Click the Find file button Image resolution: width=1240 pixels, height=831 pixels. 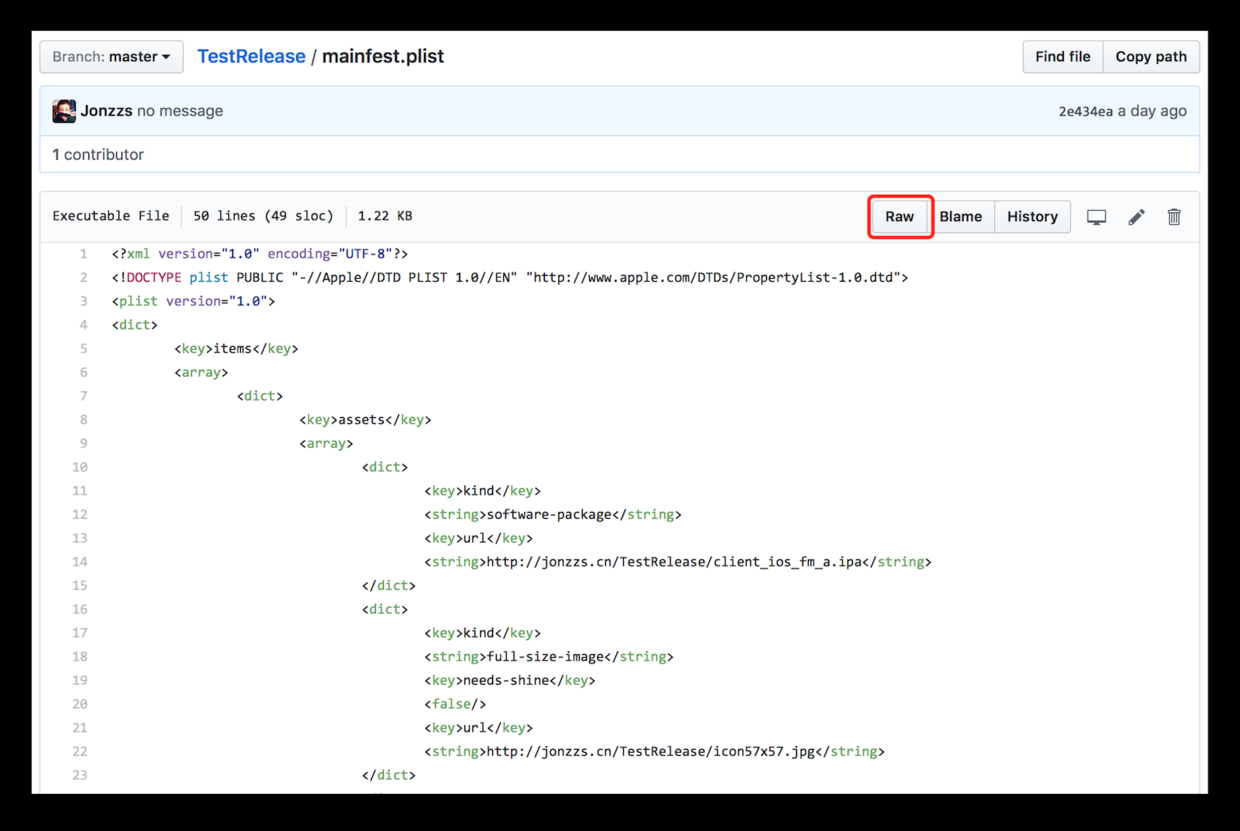1062,57
